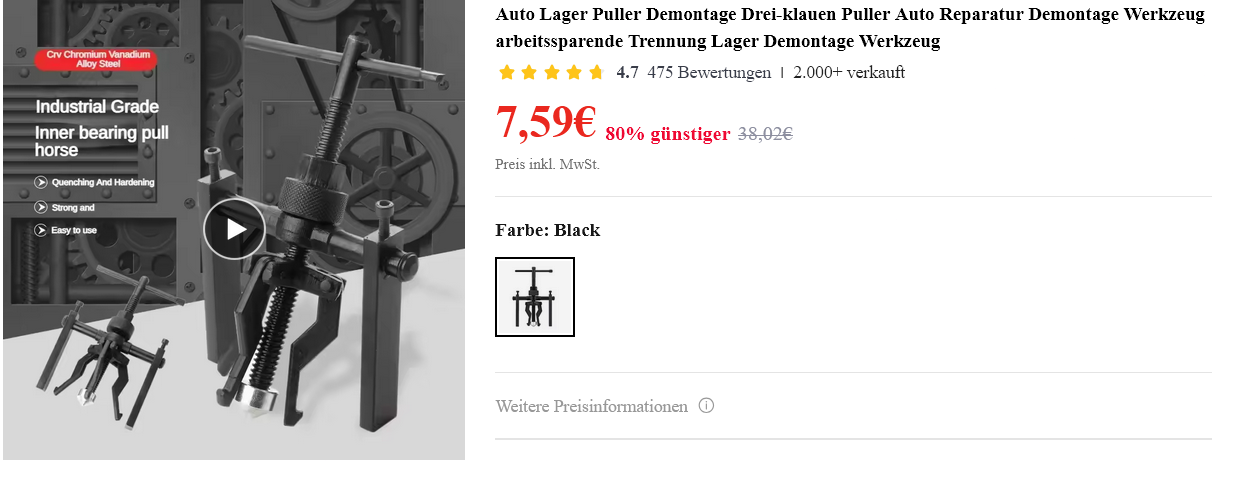Click the 2.000+ verkauft sold count
Viewport: 1238px width, 481px height.
pos(849,72)
